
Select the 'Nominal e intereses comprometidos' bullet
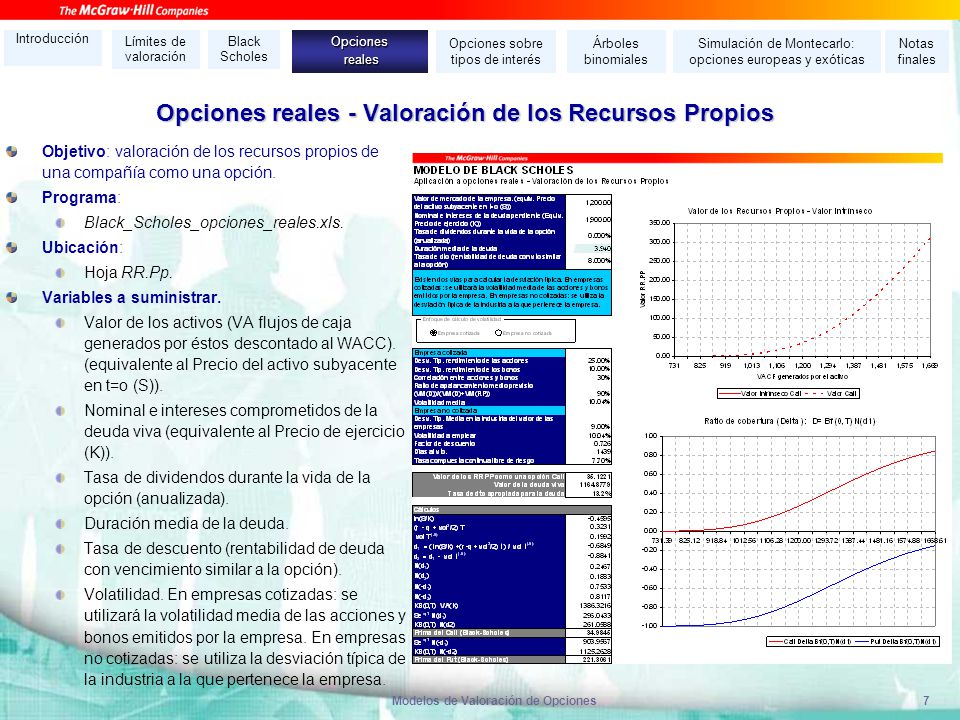[x=244, y=432]
